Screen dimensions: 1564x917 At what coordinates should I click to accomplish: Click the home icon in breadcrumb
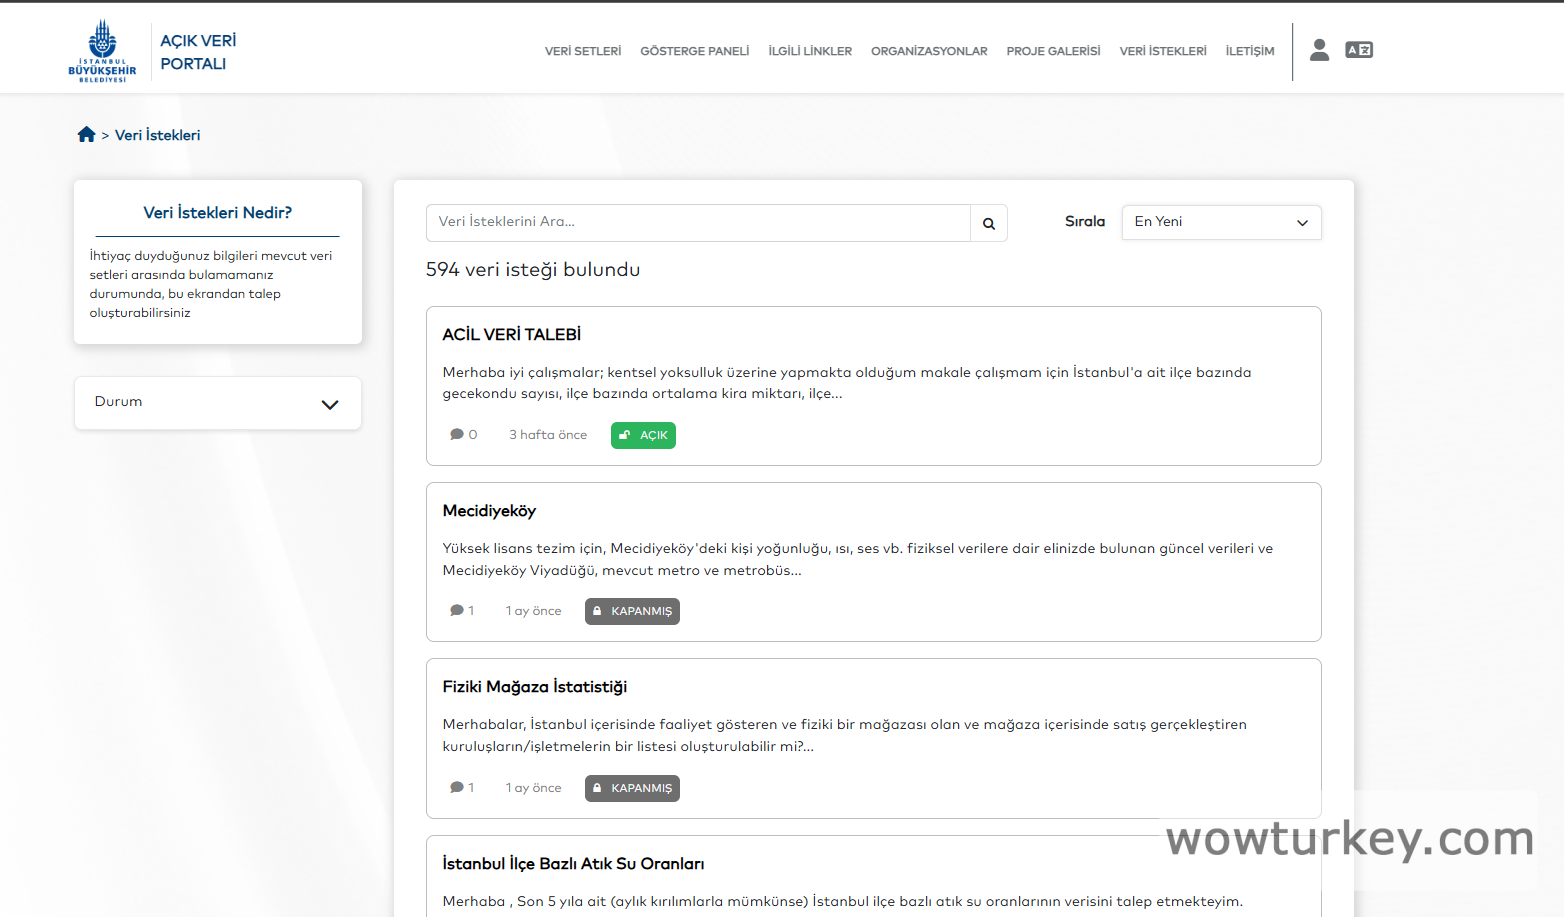click(87, 135)
